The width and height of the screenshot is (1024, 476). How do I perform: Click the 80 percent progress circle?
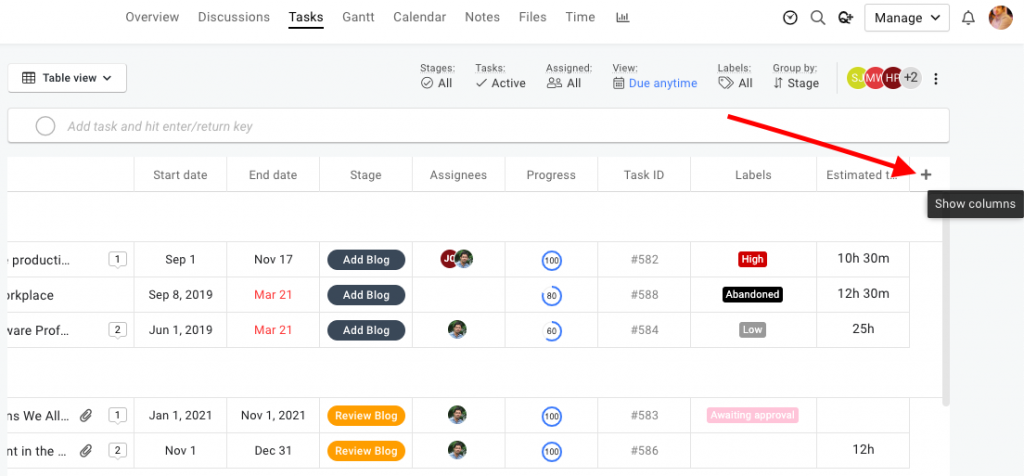551,296
